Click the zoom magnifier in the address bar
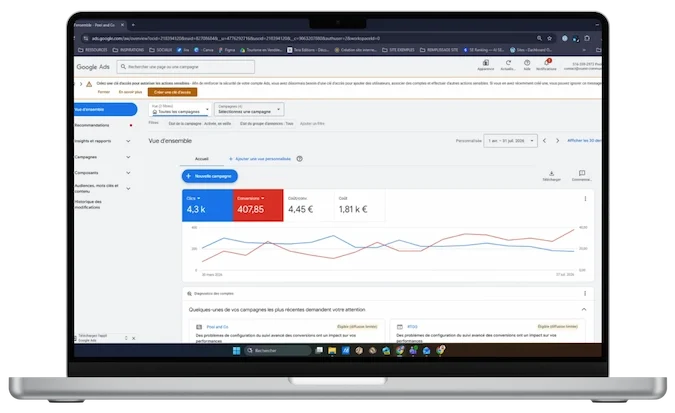The height and width of the screenshot is (413, 675). point(539,38)
